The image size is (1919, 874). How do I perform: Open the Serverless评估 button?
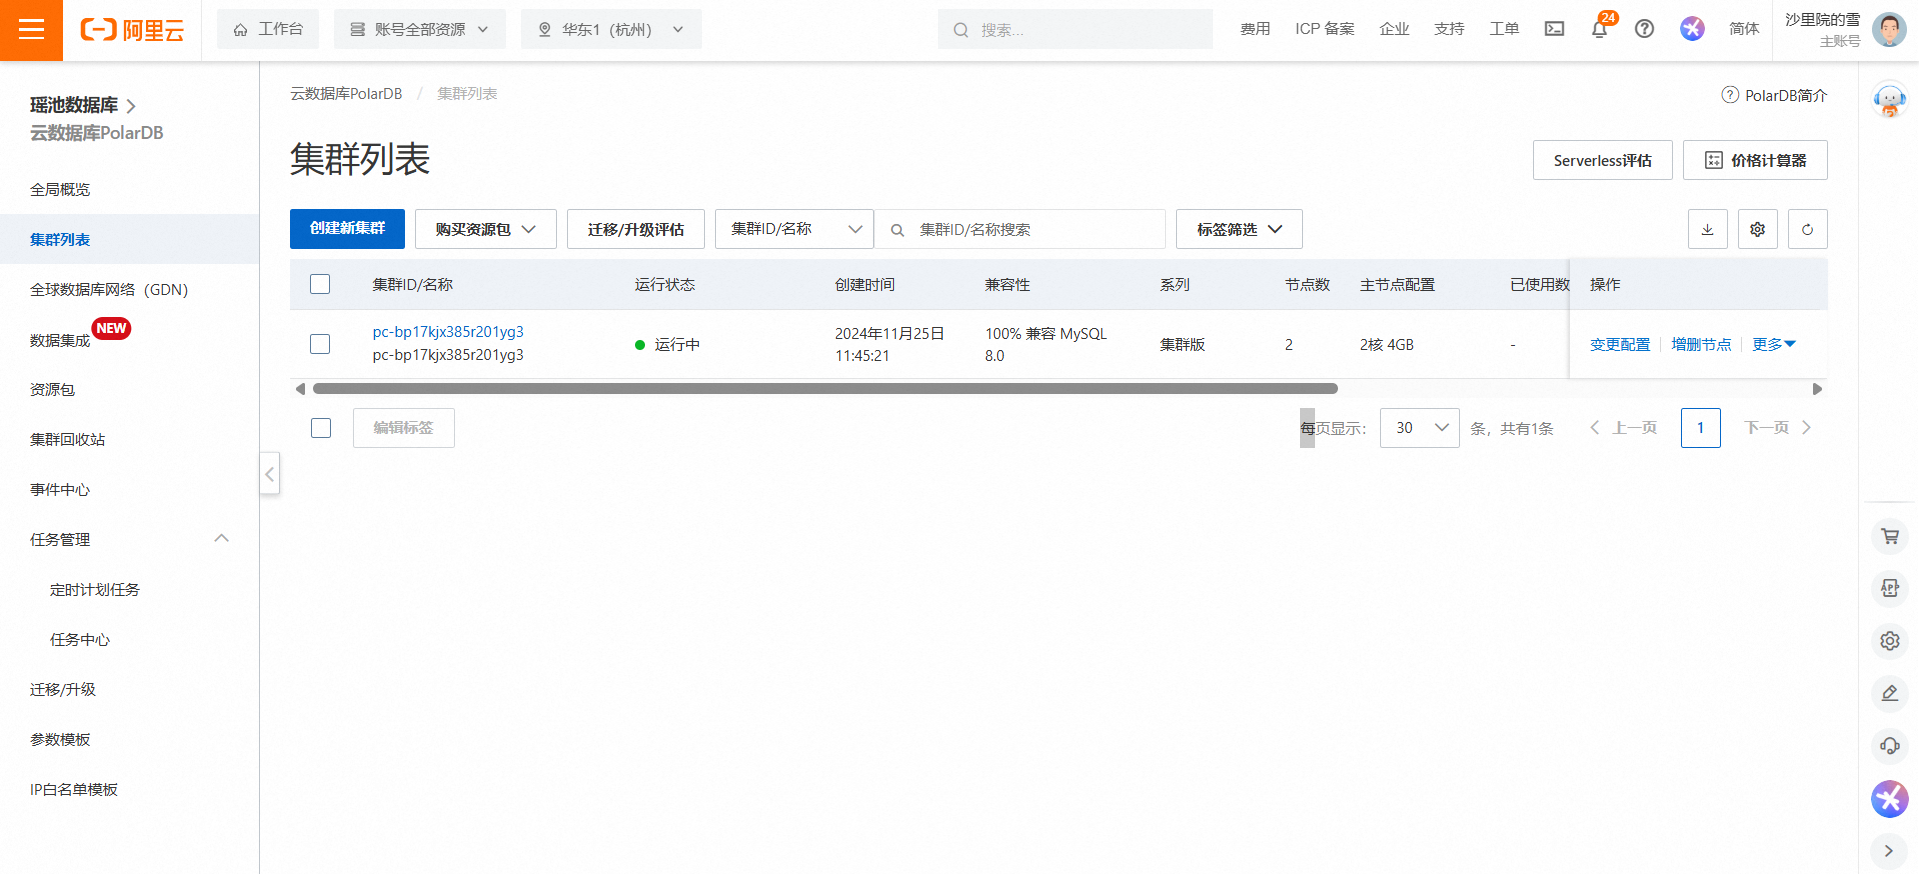point(1602,160)
